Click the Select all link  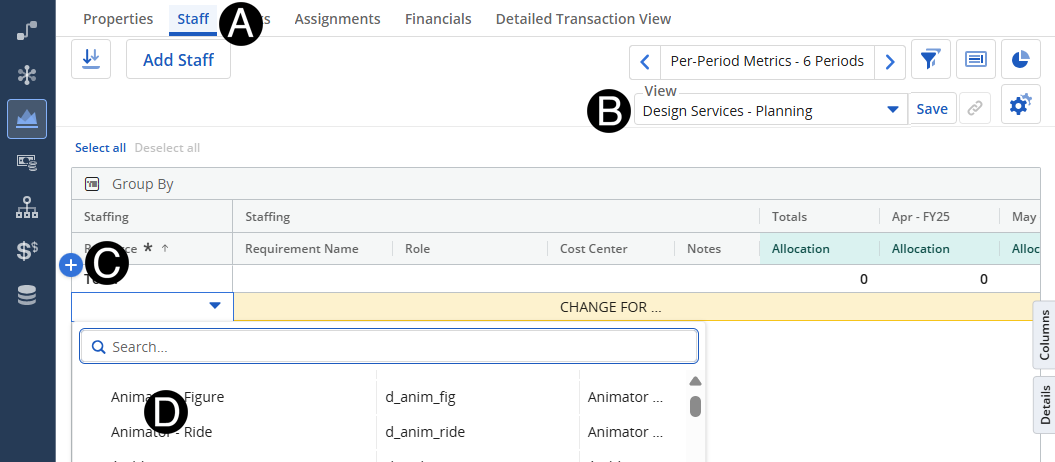pos(100,148)
